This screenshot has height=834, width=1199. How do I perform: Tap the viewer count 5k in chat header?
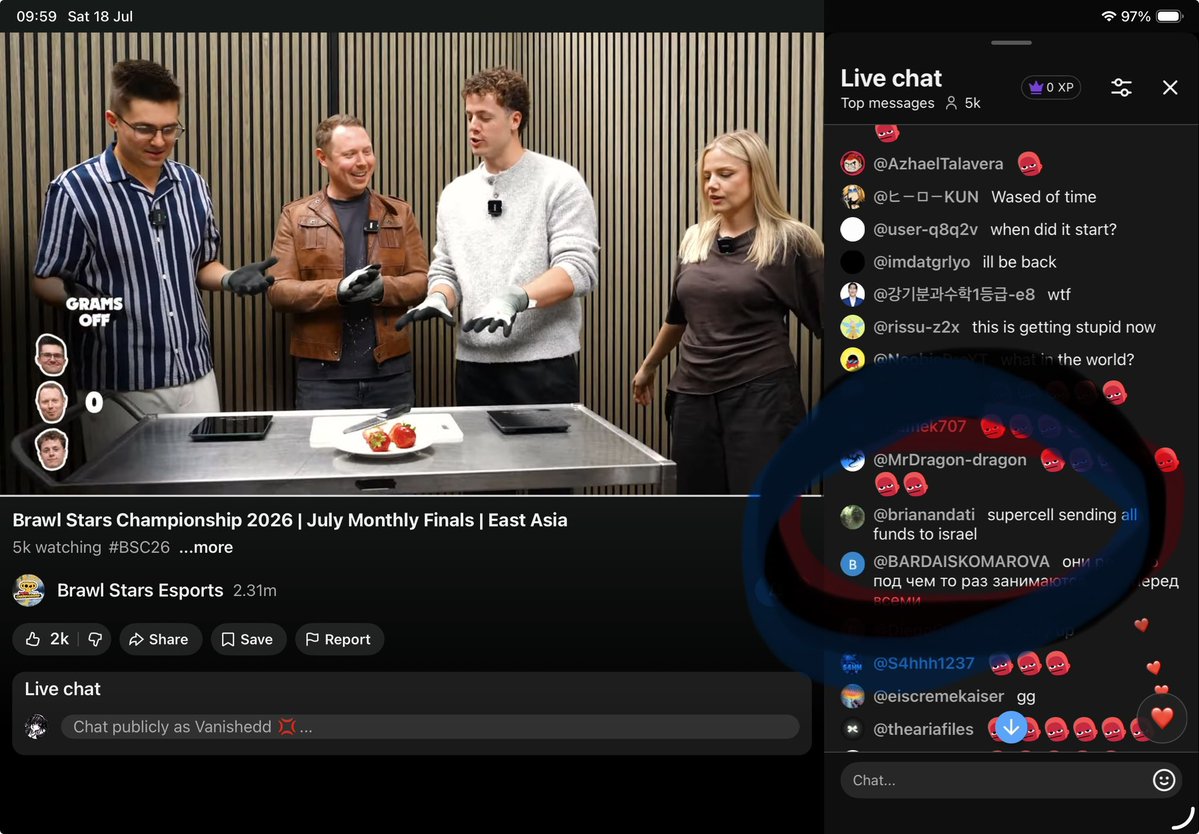click(x=963, y=103)
